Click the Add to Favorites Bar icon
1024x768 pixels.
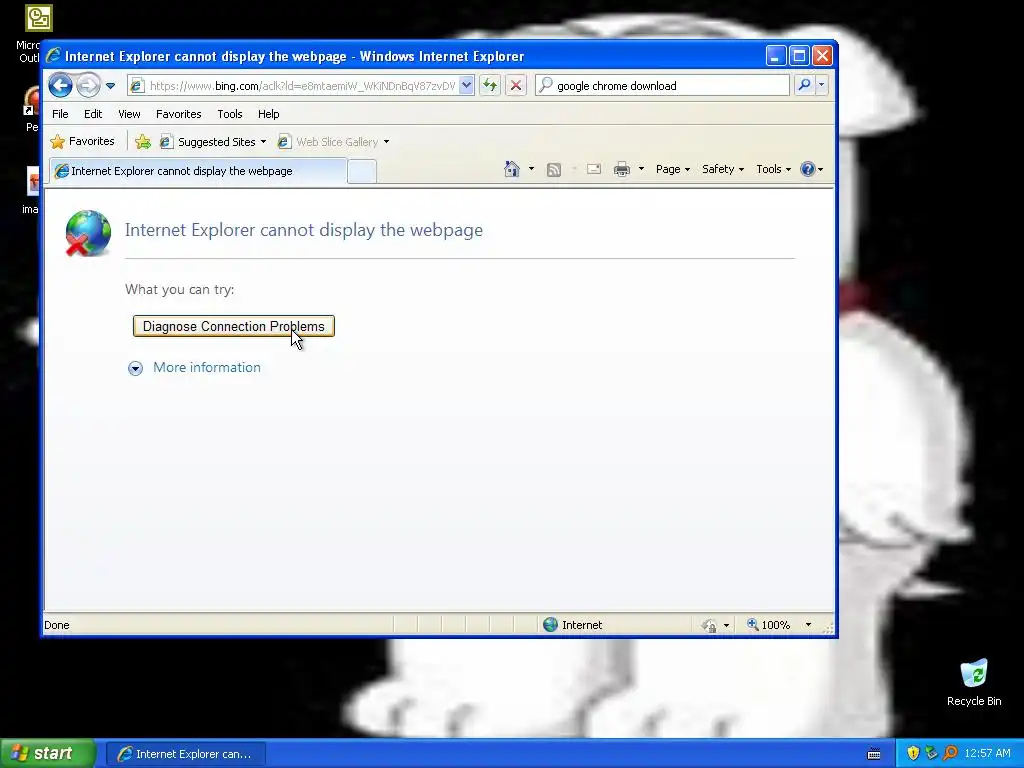[143, 142]
